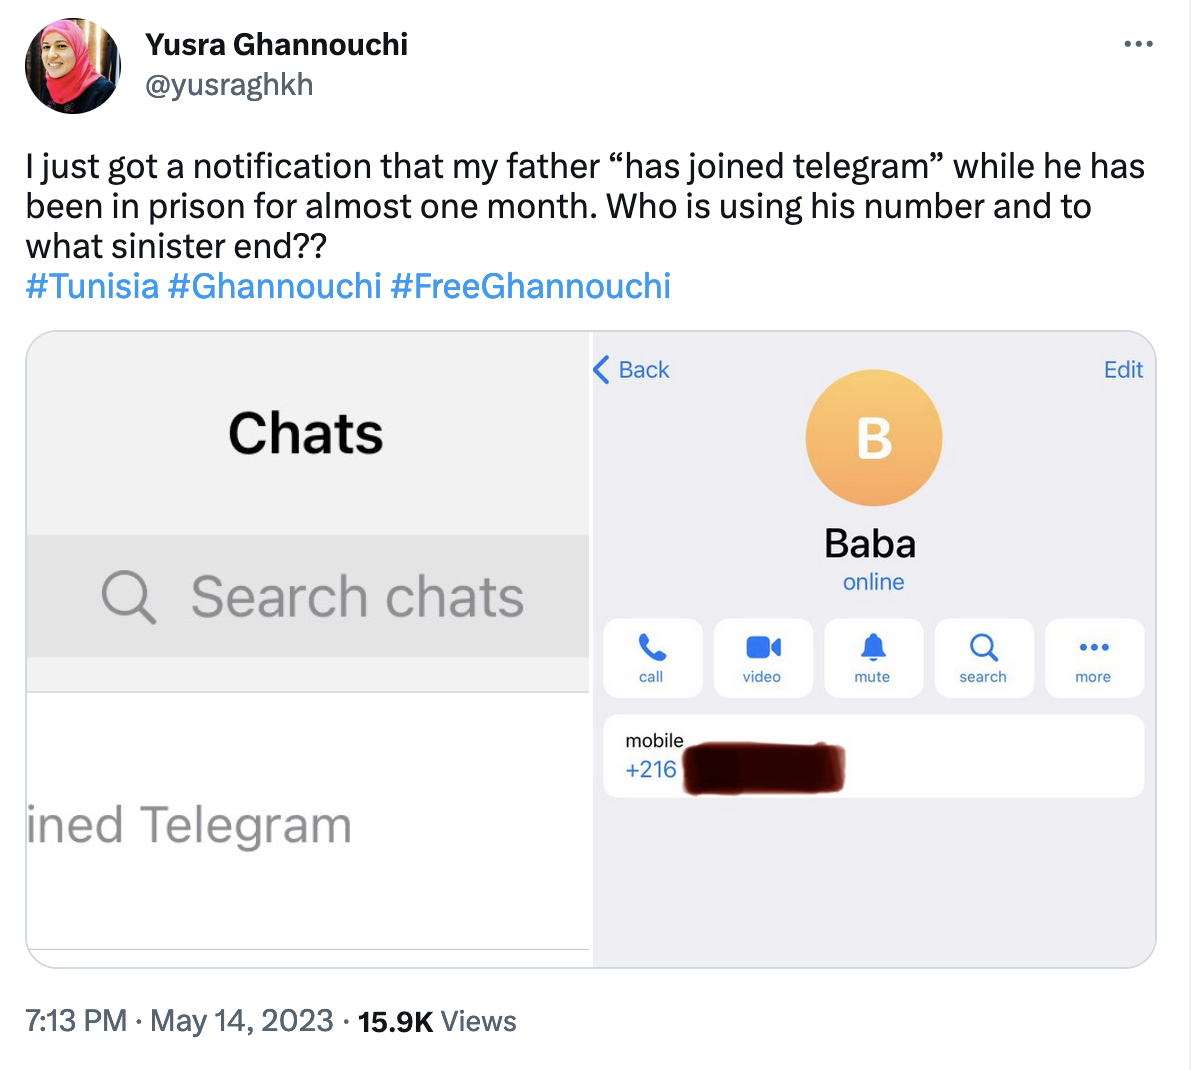The width and height of the screenshot is (1194, 1070).
Task: Tap the Back chevron arrow
Action: (602, 370)
